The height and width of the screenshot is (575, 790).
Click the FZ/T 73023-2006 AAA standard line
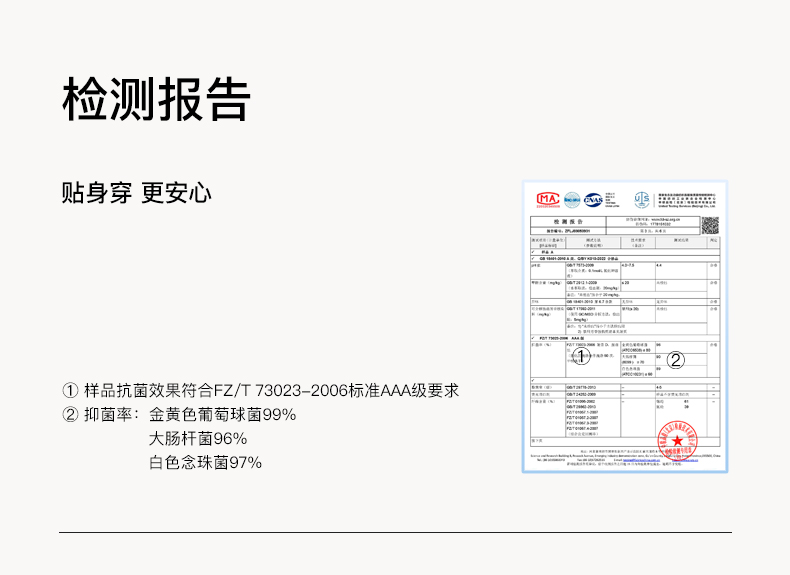coord(260,391)
